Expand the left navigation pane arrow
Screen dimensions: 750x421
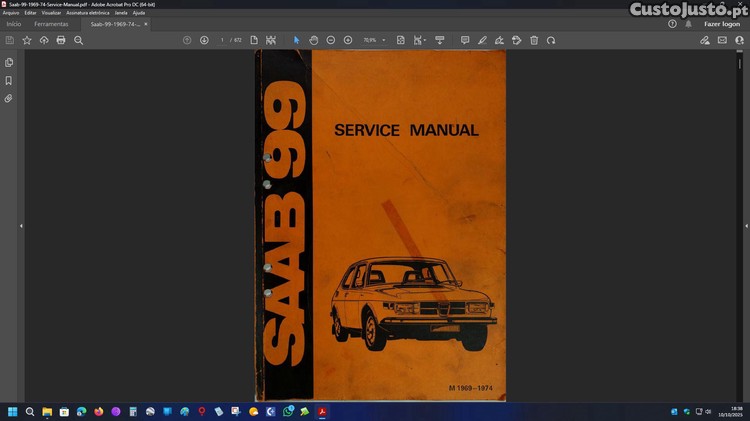pos(21,226)
